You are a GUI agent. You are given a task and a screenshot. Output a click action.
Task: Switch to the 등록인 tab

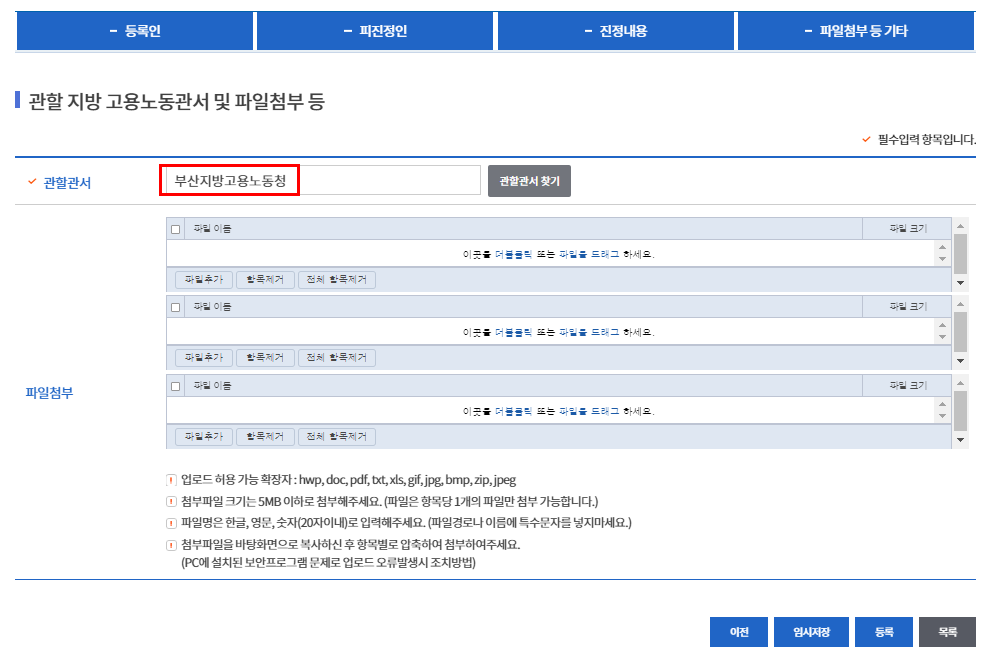[133, 31]
